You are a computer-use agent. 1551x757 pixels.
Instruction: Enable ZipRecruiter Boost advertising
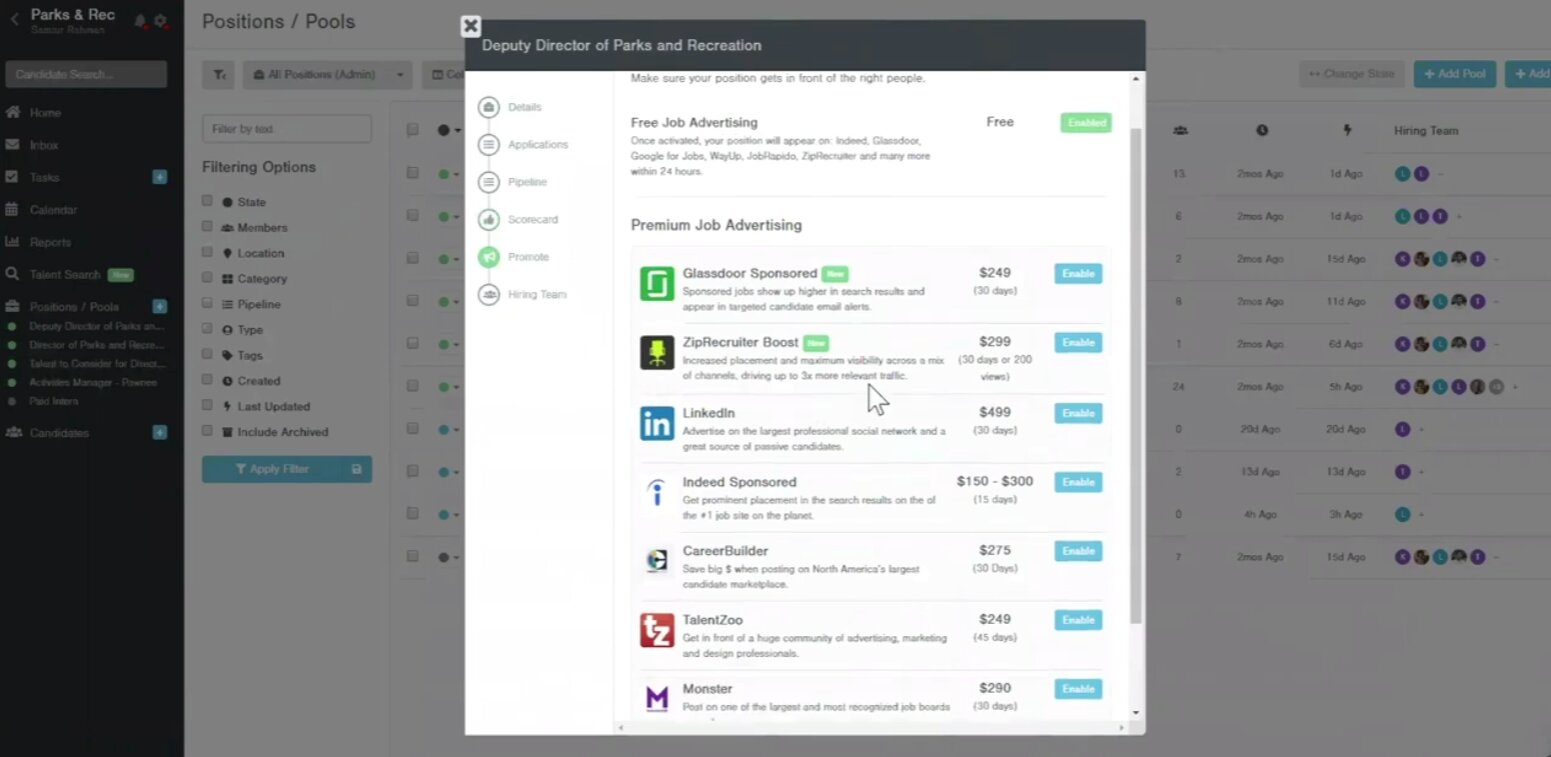tap(1078, 343)
